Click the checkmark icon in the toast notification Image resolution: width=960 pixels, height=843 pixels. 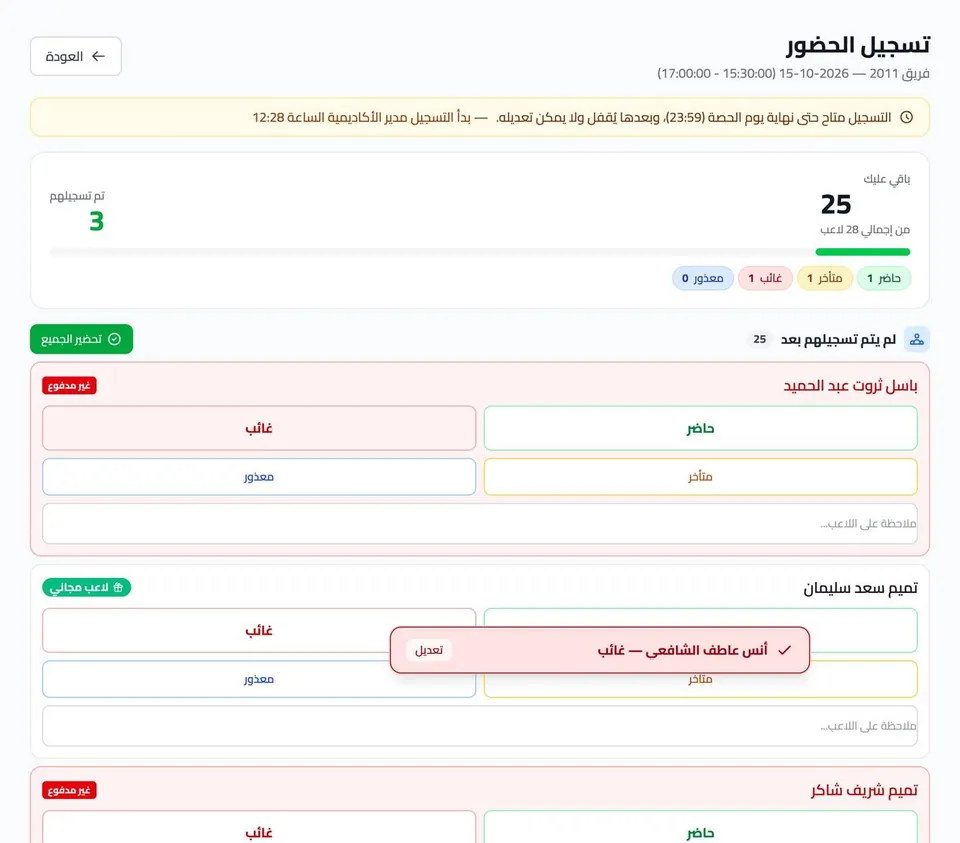[x=784, y=650]
